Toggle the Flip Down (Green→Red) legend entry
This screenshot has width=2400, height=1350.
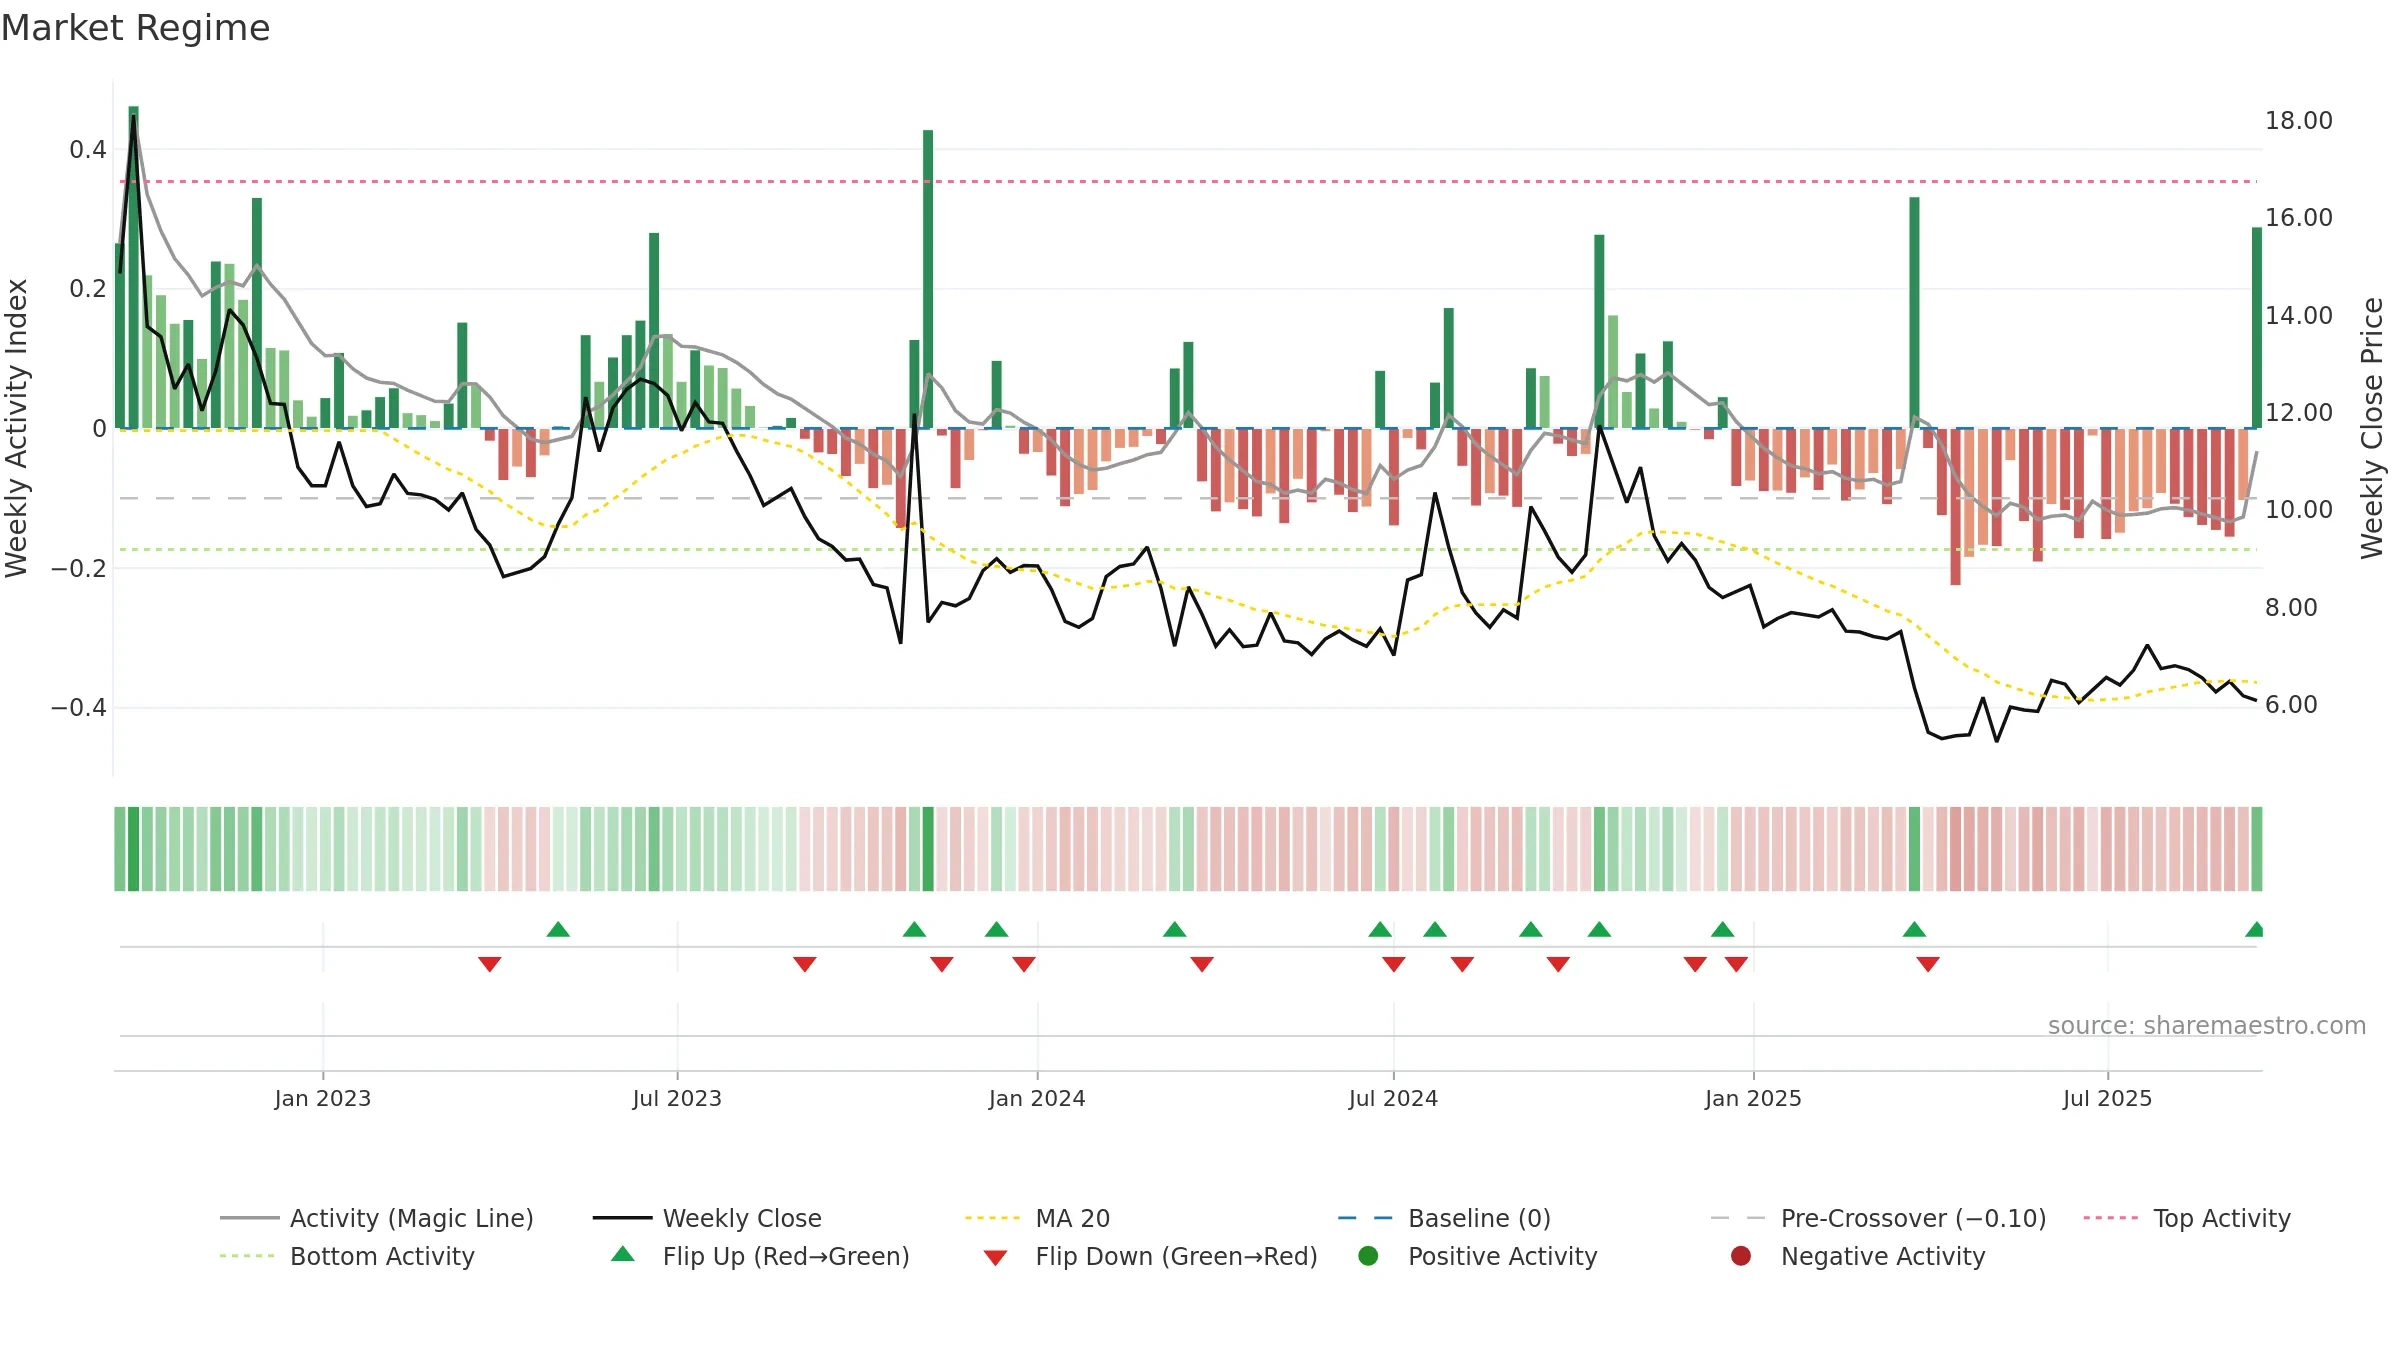tap(1150, 1256)
